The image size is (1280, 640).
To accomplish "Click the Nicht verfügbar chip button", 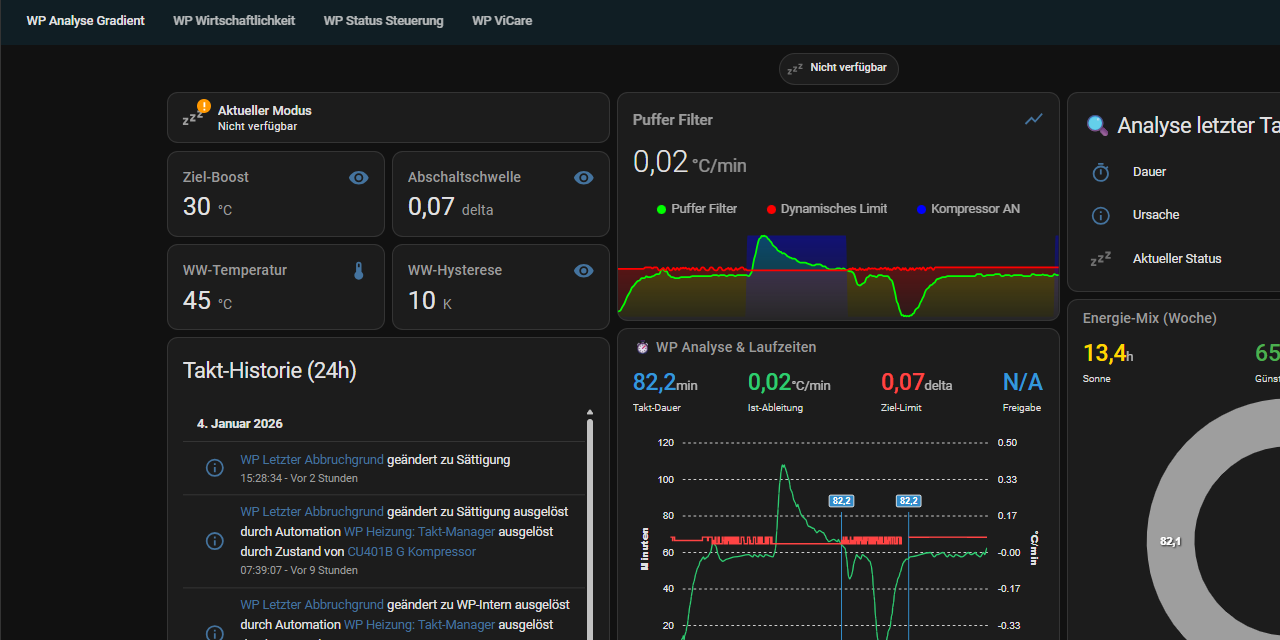I will 838,68.
